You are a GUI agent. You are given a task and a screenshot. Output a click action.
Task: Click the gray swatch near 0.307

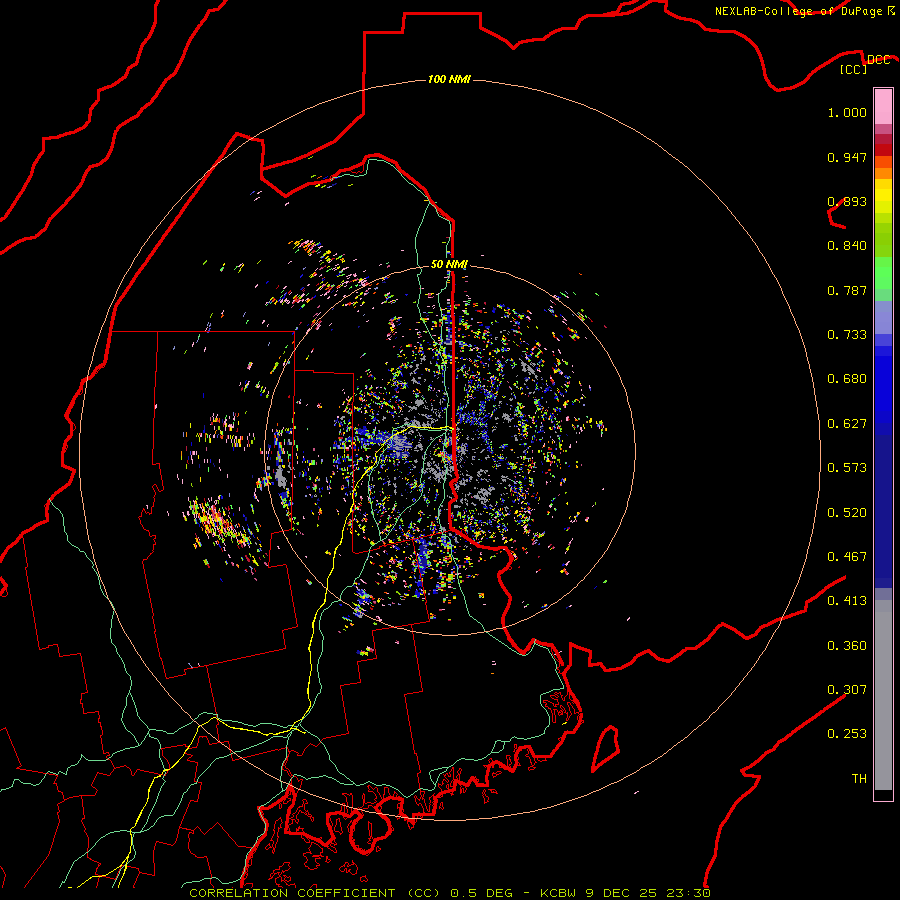pyautogui.click(x=883, y=695)
